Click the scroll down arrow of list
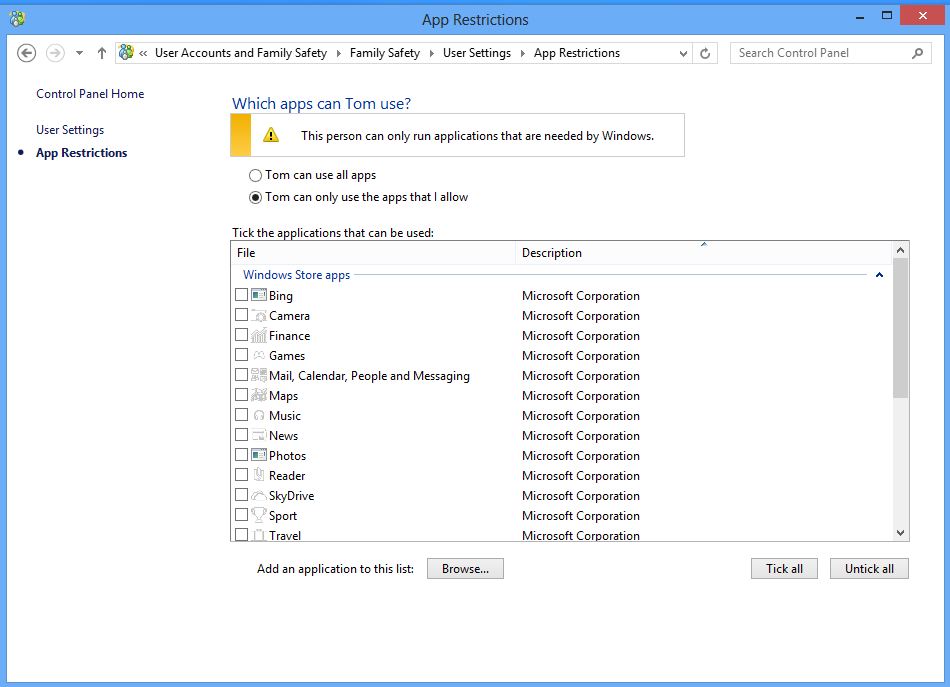950x687 pixels. pyautogui.click(x=900, y=533)
